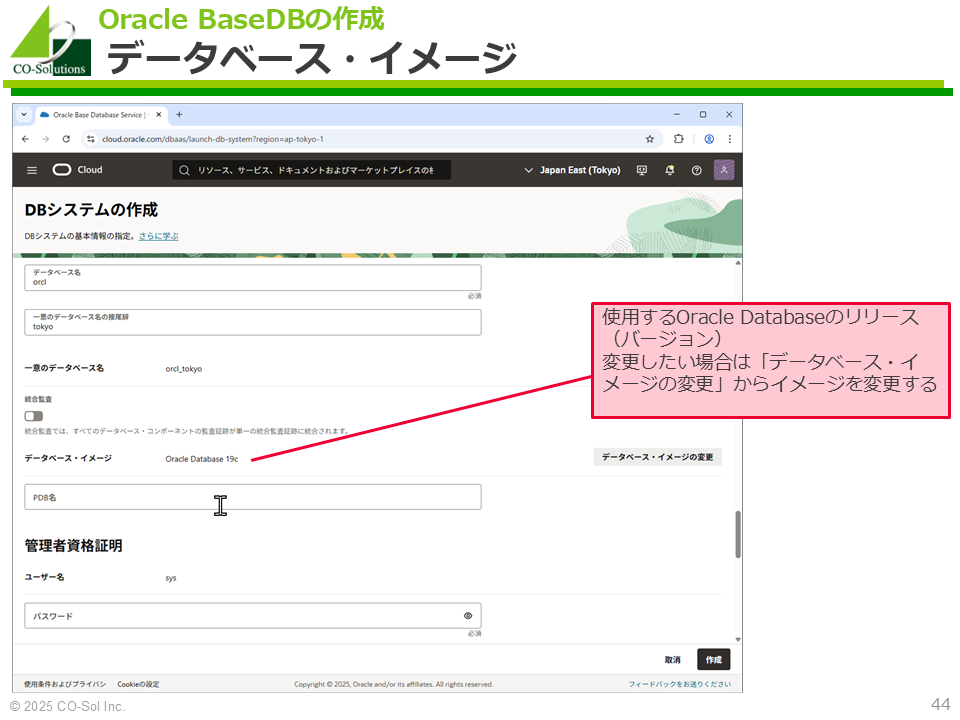The height and width of the screenshot is (720, 960).
Task: Open a new browser tab
Action: tap(179, 114)
